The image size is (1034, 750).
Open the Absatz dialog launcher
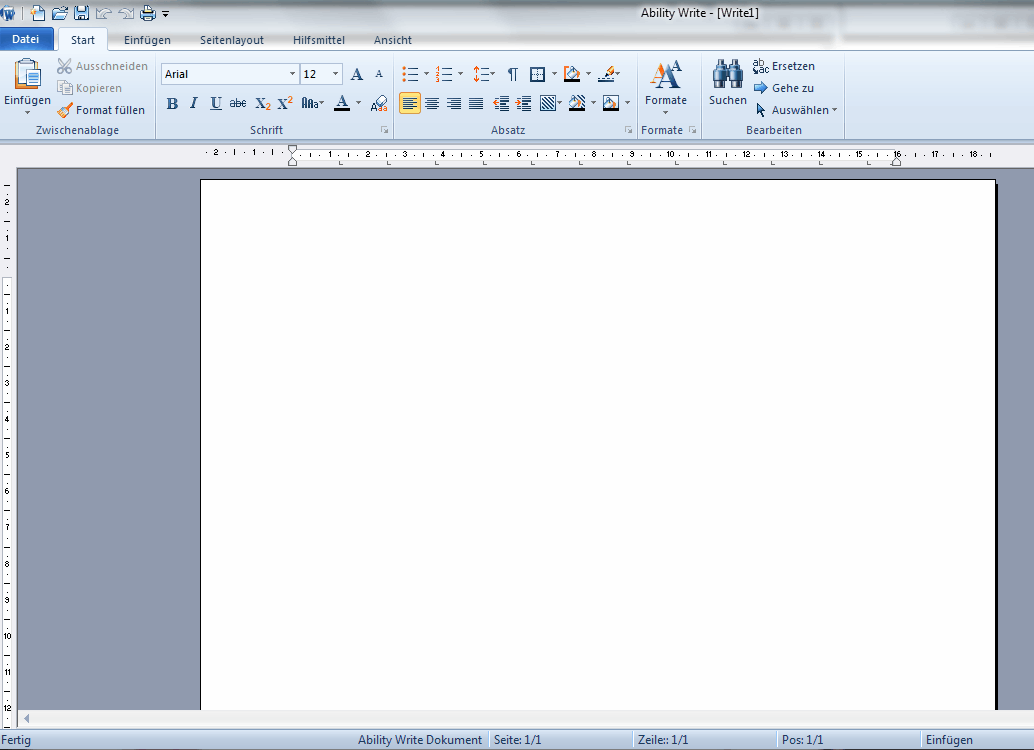[x=628, y=130]
